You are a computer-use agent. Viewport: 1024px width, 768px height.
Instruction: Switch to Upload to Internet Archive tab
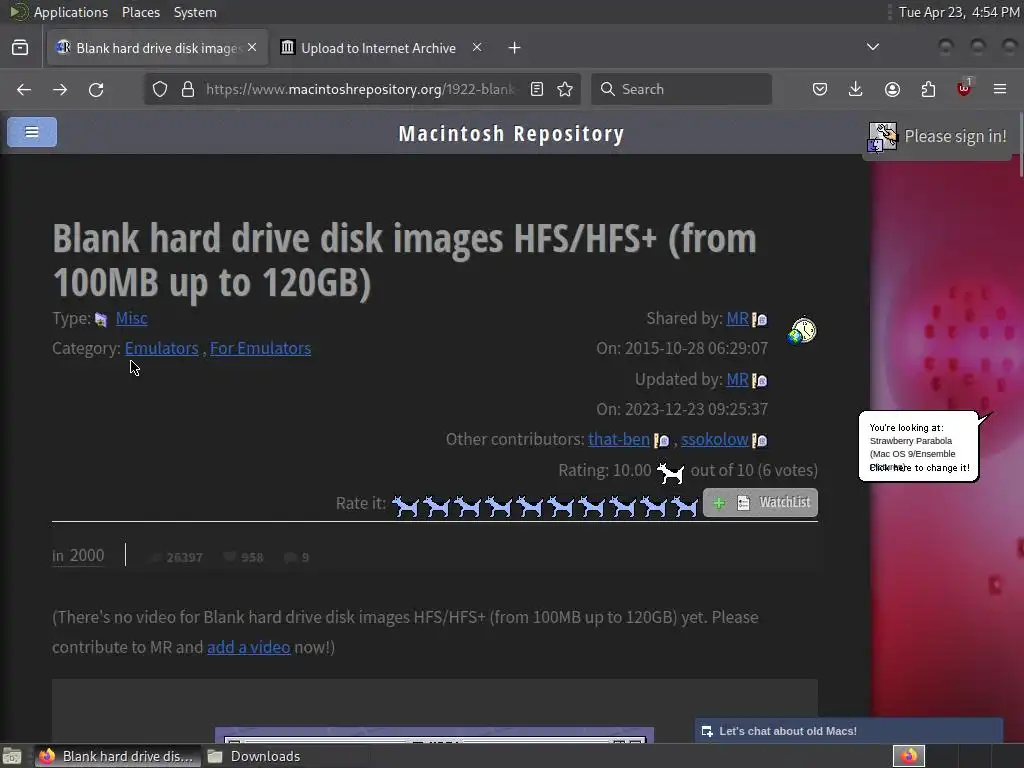pyautogui.click(x=378, y=48)
